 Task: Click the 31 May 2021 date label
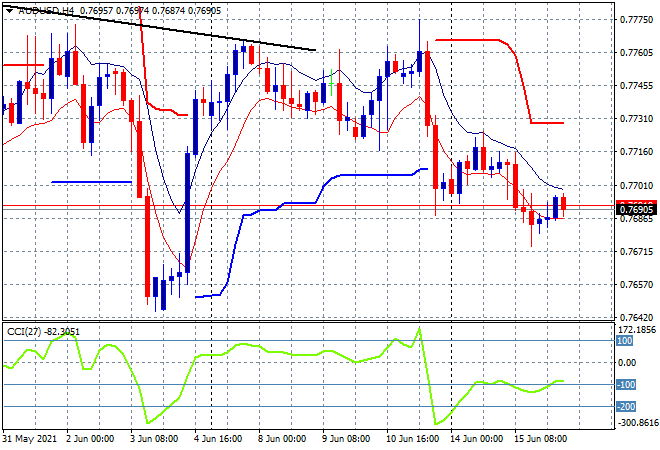pos(29,439)
